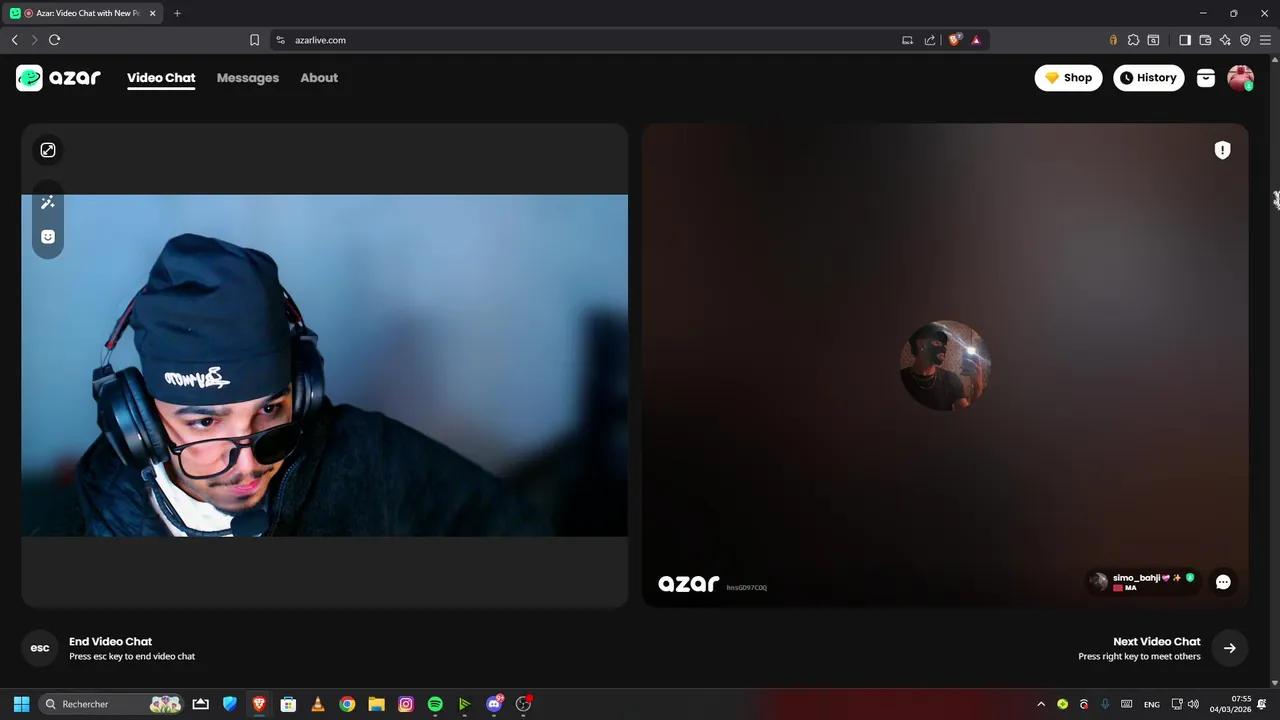Open site settings icon in address bar

pyautogui.click(x=281, y=40)
